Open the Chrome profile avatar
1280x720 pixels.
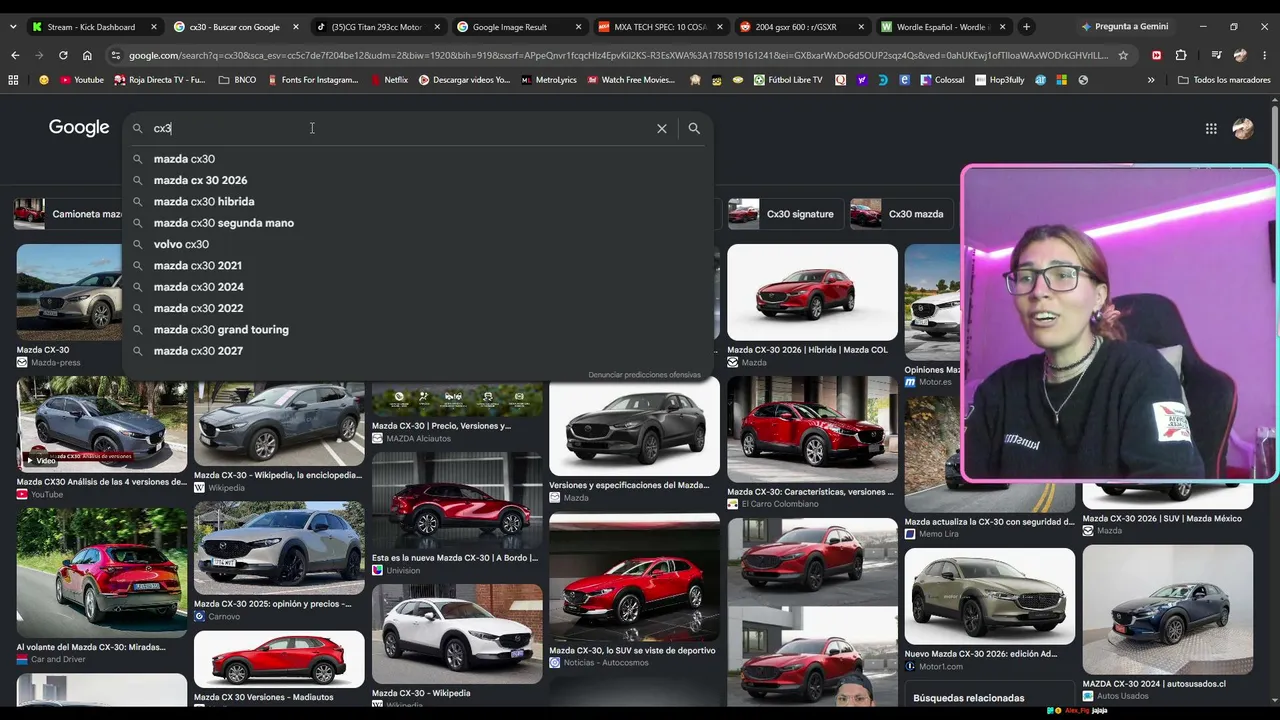tap(1240, 55)
